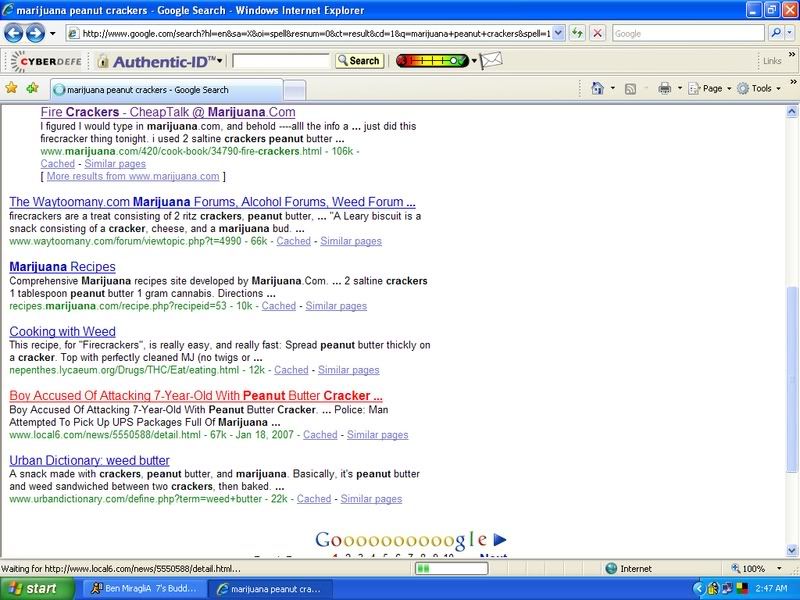Screen dimensions: 800x600
Task: Open a new blank tab
Action: (294, 90)
